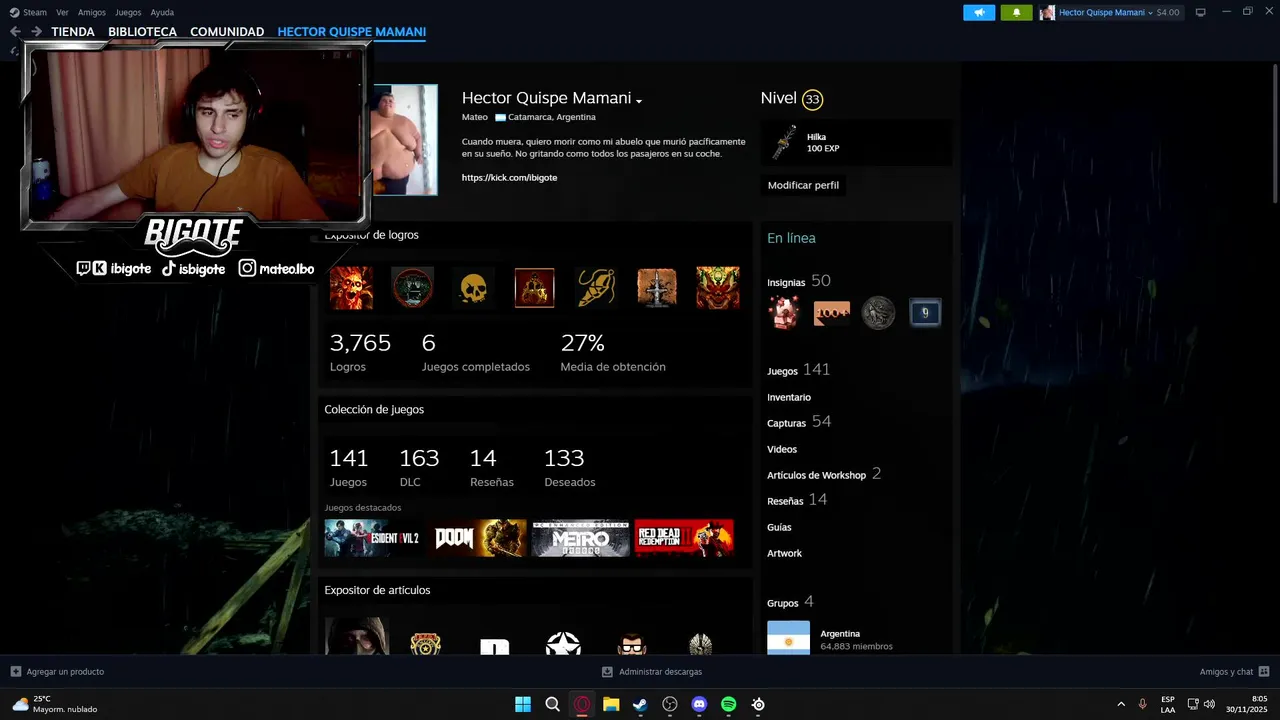1280x720 pixels.
Task: Open the kick.com/ibigote link
Action: tap(509, 177)
